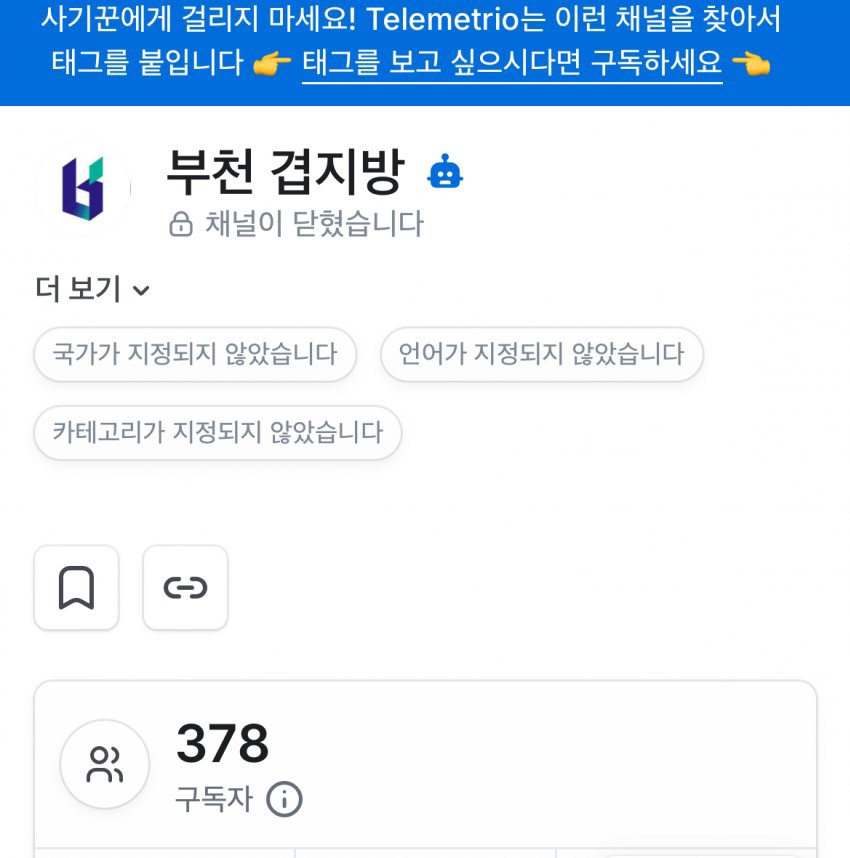The height and width of the screenshot is (858, 850).
Task: Click the lock icon under channel title
Action: click(181, 224)
